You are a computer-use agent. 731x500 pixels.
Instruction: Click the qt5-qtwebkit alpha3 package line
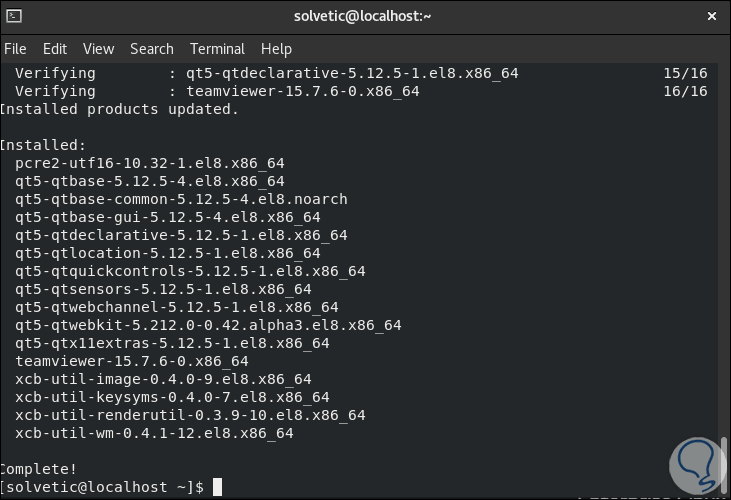(208, 325)
